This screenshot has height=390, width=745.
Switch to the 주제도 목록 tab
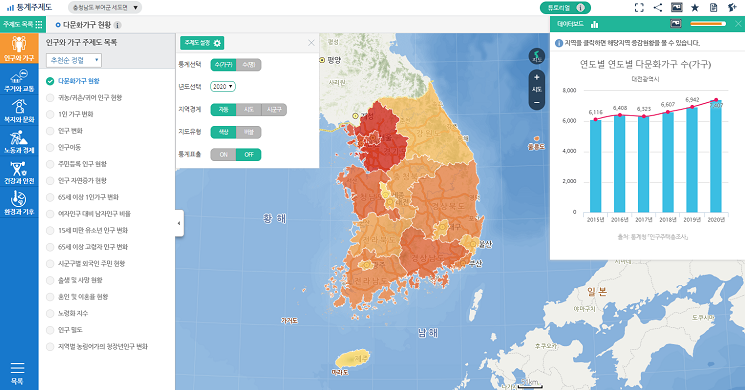(x=22, y=24)
